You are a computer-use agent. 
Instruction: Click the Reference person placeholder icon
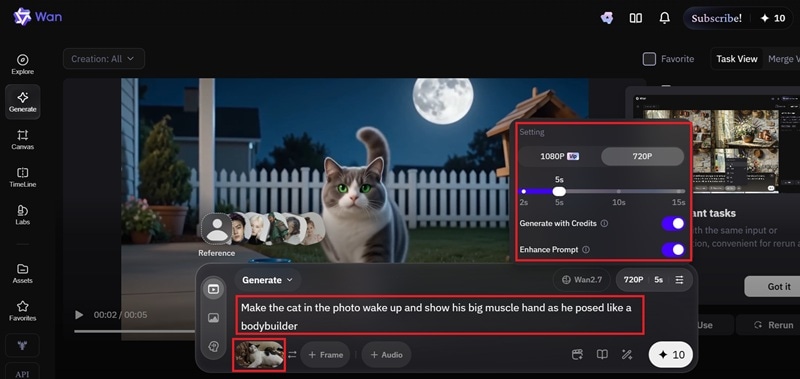click(217, 228)
